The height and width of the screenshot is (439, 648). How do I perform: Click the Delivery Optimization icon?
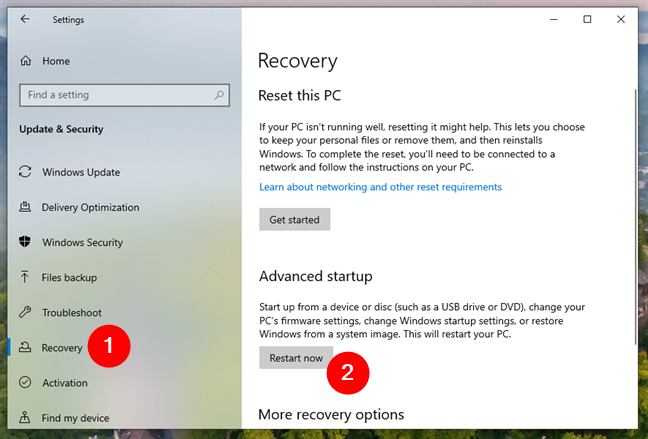point(26,207)
